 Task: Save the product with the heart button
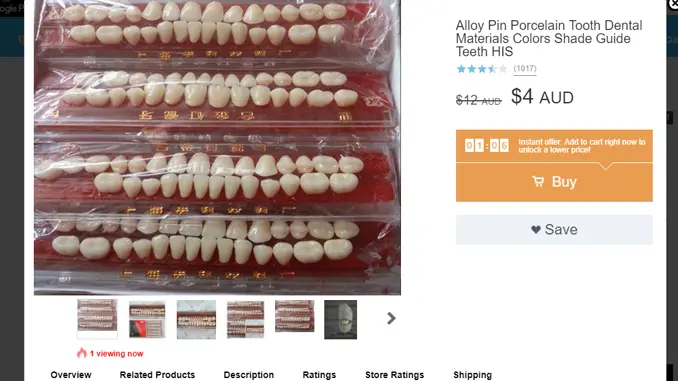pos(554,230)
